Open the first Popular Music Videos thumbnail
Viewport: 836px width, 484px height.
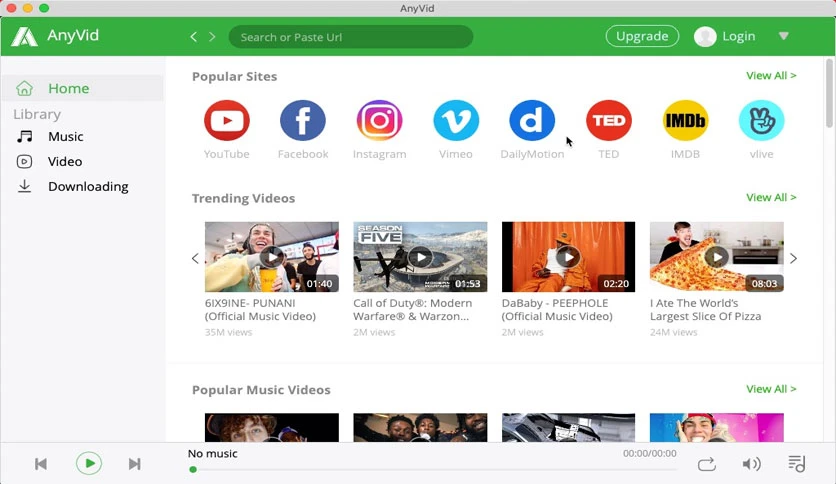pyautogui.click(x=271, y=427)
